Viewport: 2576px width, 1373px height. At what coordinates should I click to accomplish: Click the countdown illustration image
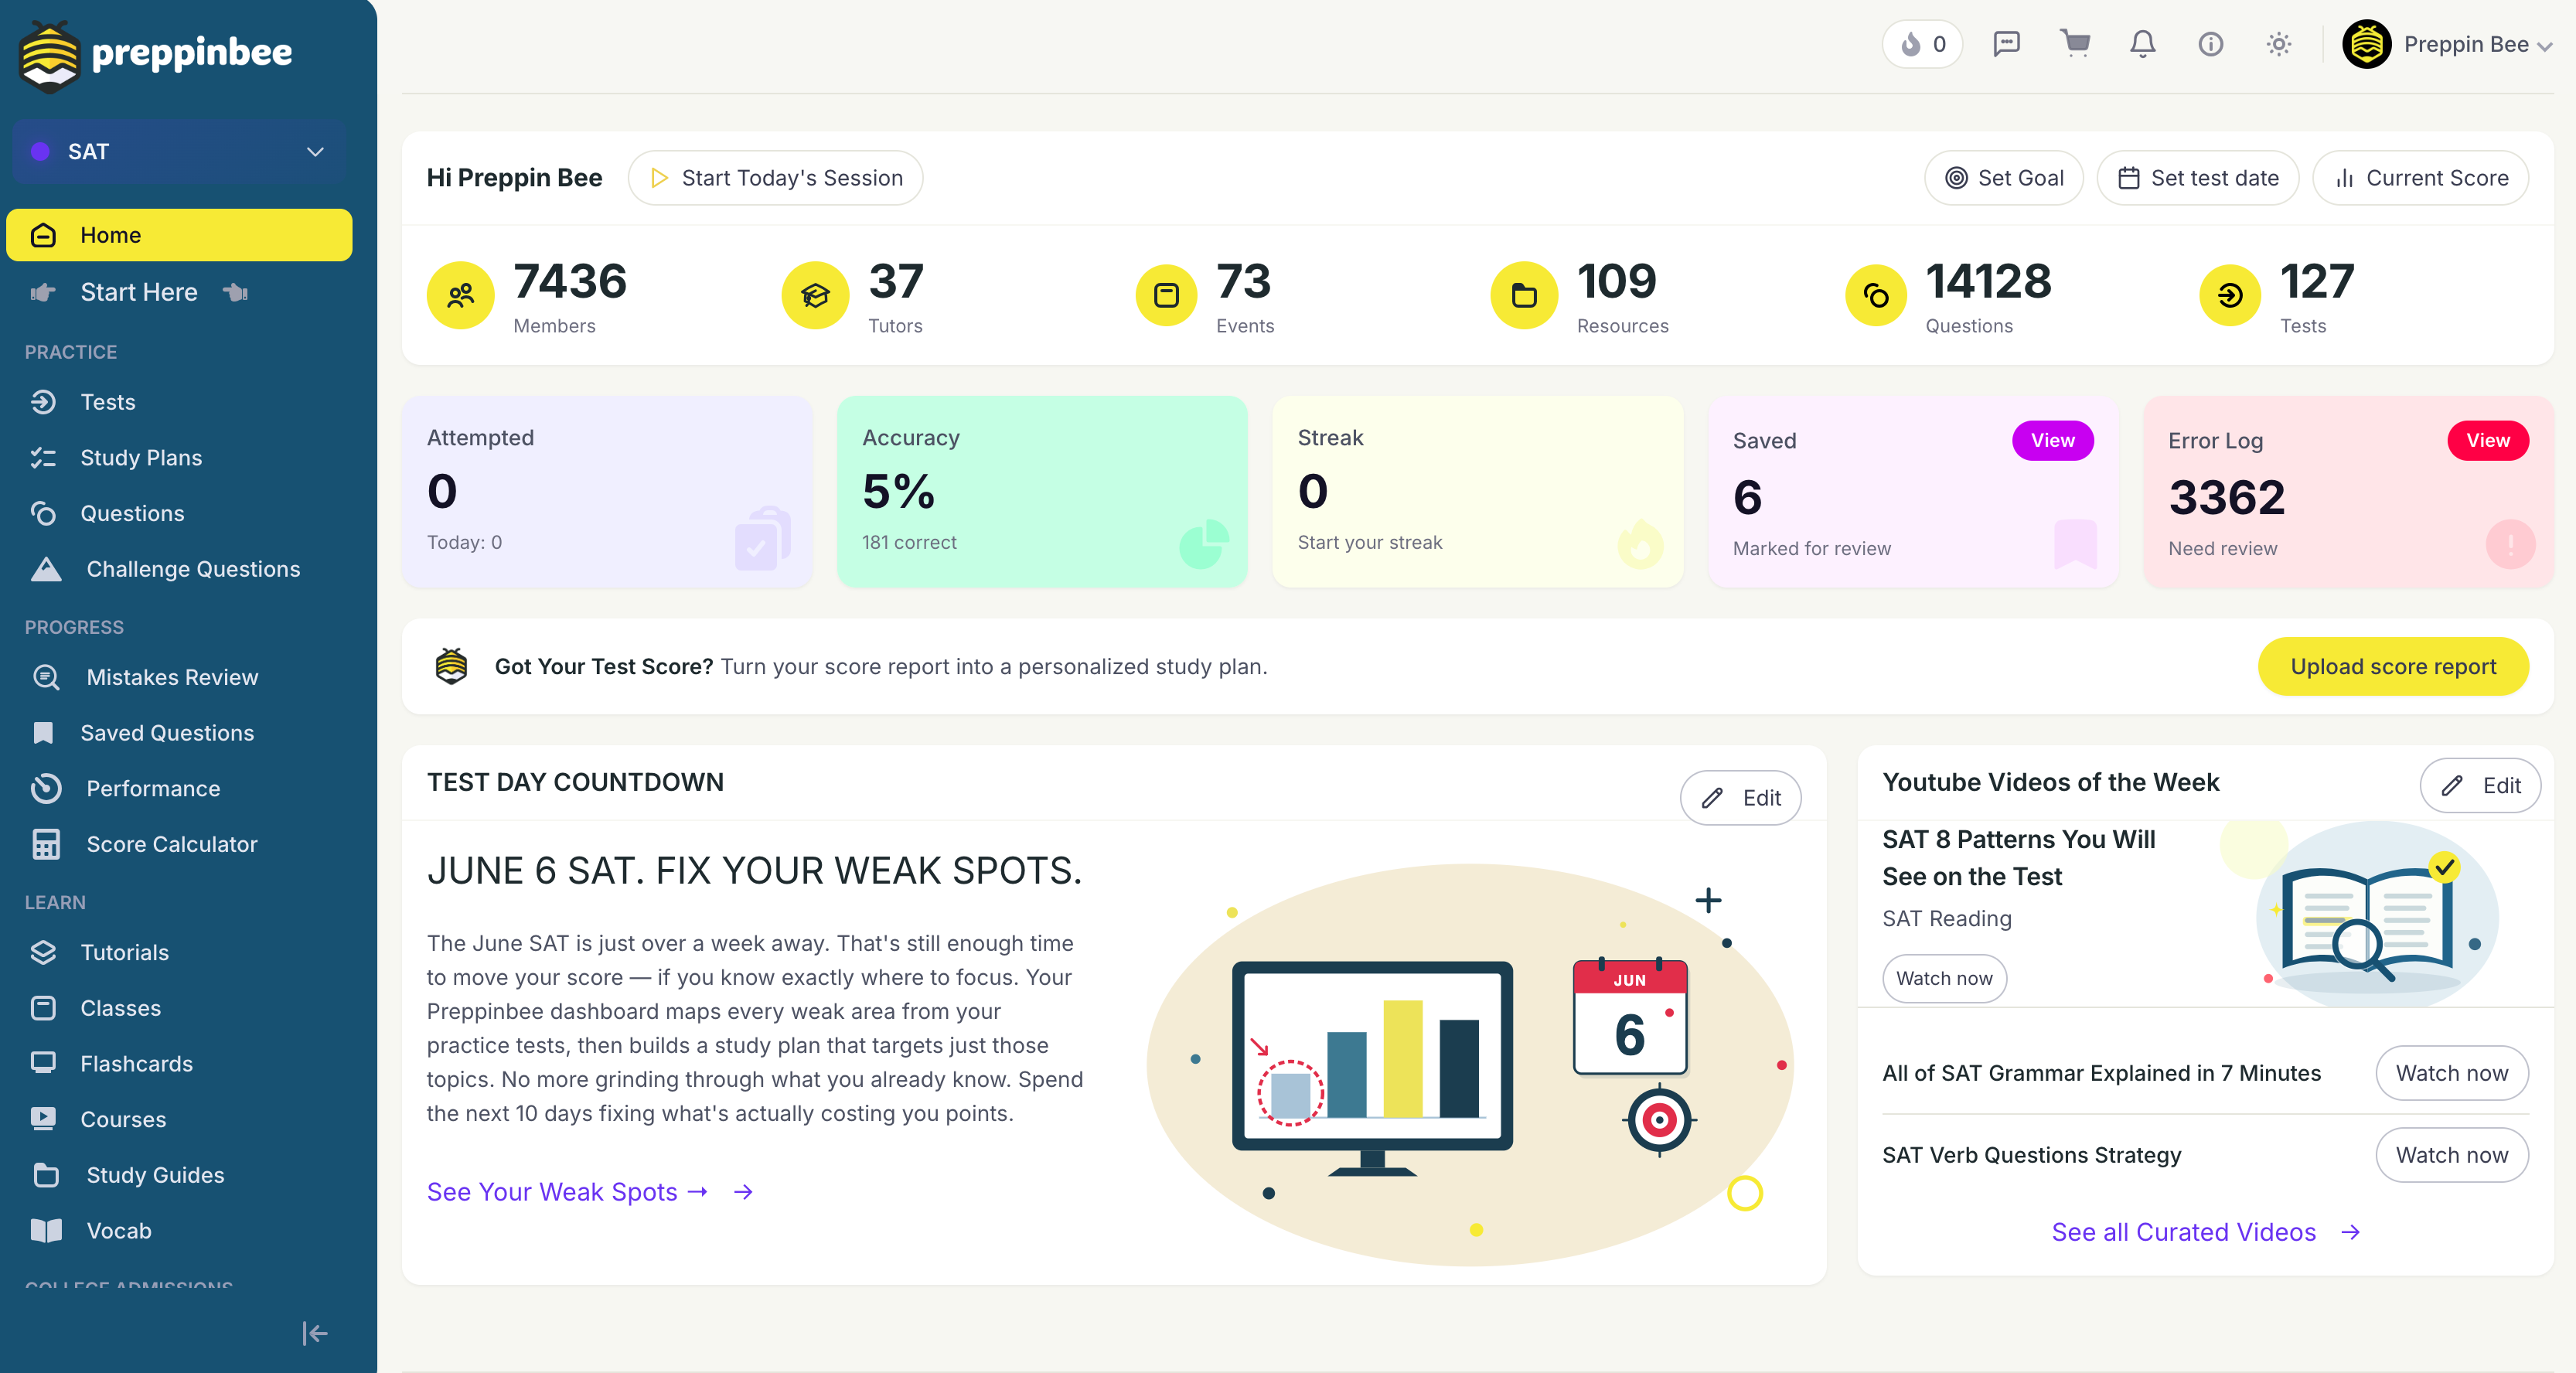[1470, 1065]
